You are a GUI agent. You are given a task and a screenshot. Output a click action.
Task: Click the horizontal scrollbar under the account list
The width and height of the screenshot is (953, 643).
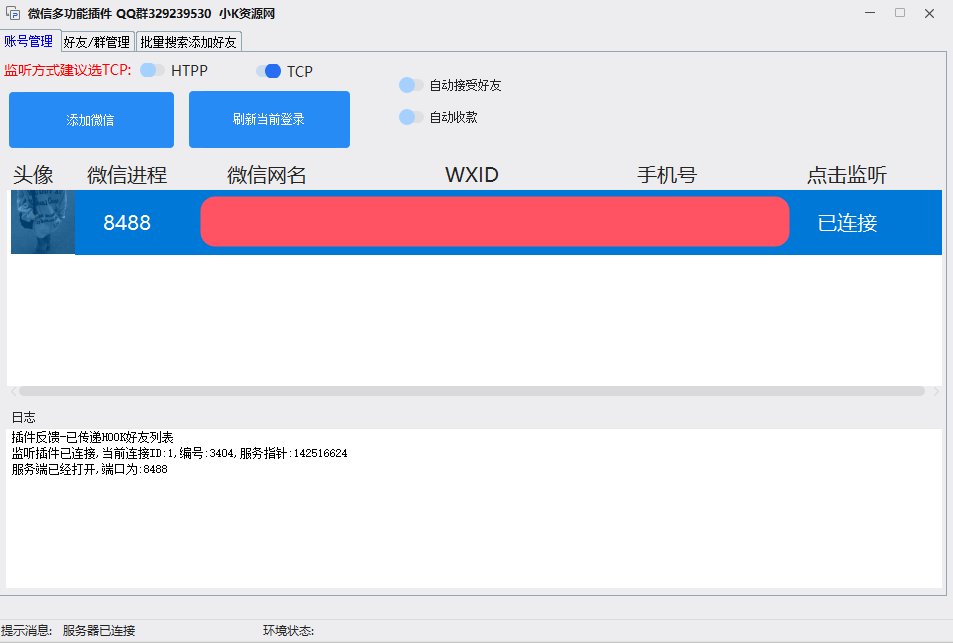click(470, 390)
